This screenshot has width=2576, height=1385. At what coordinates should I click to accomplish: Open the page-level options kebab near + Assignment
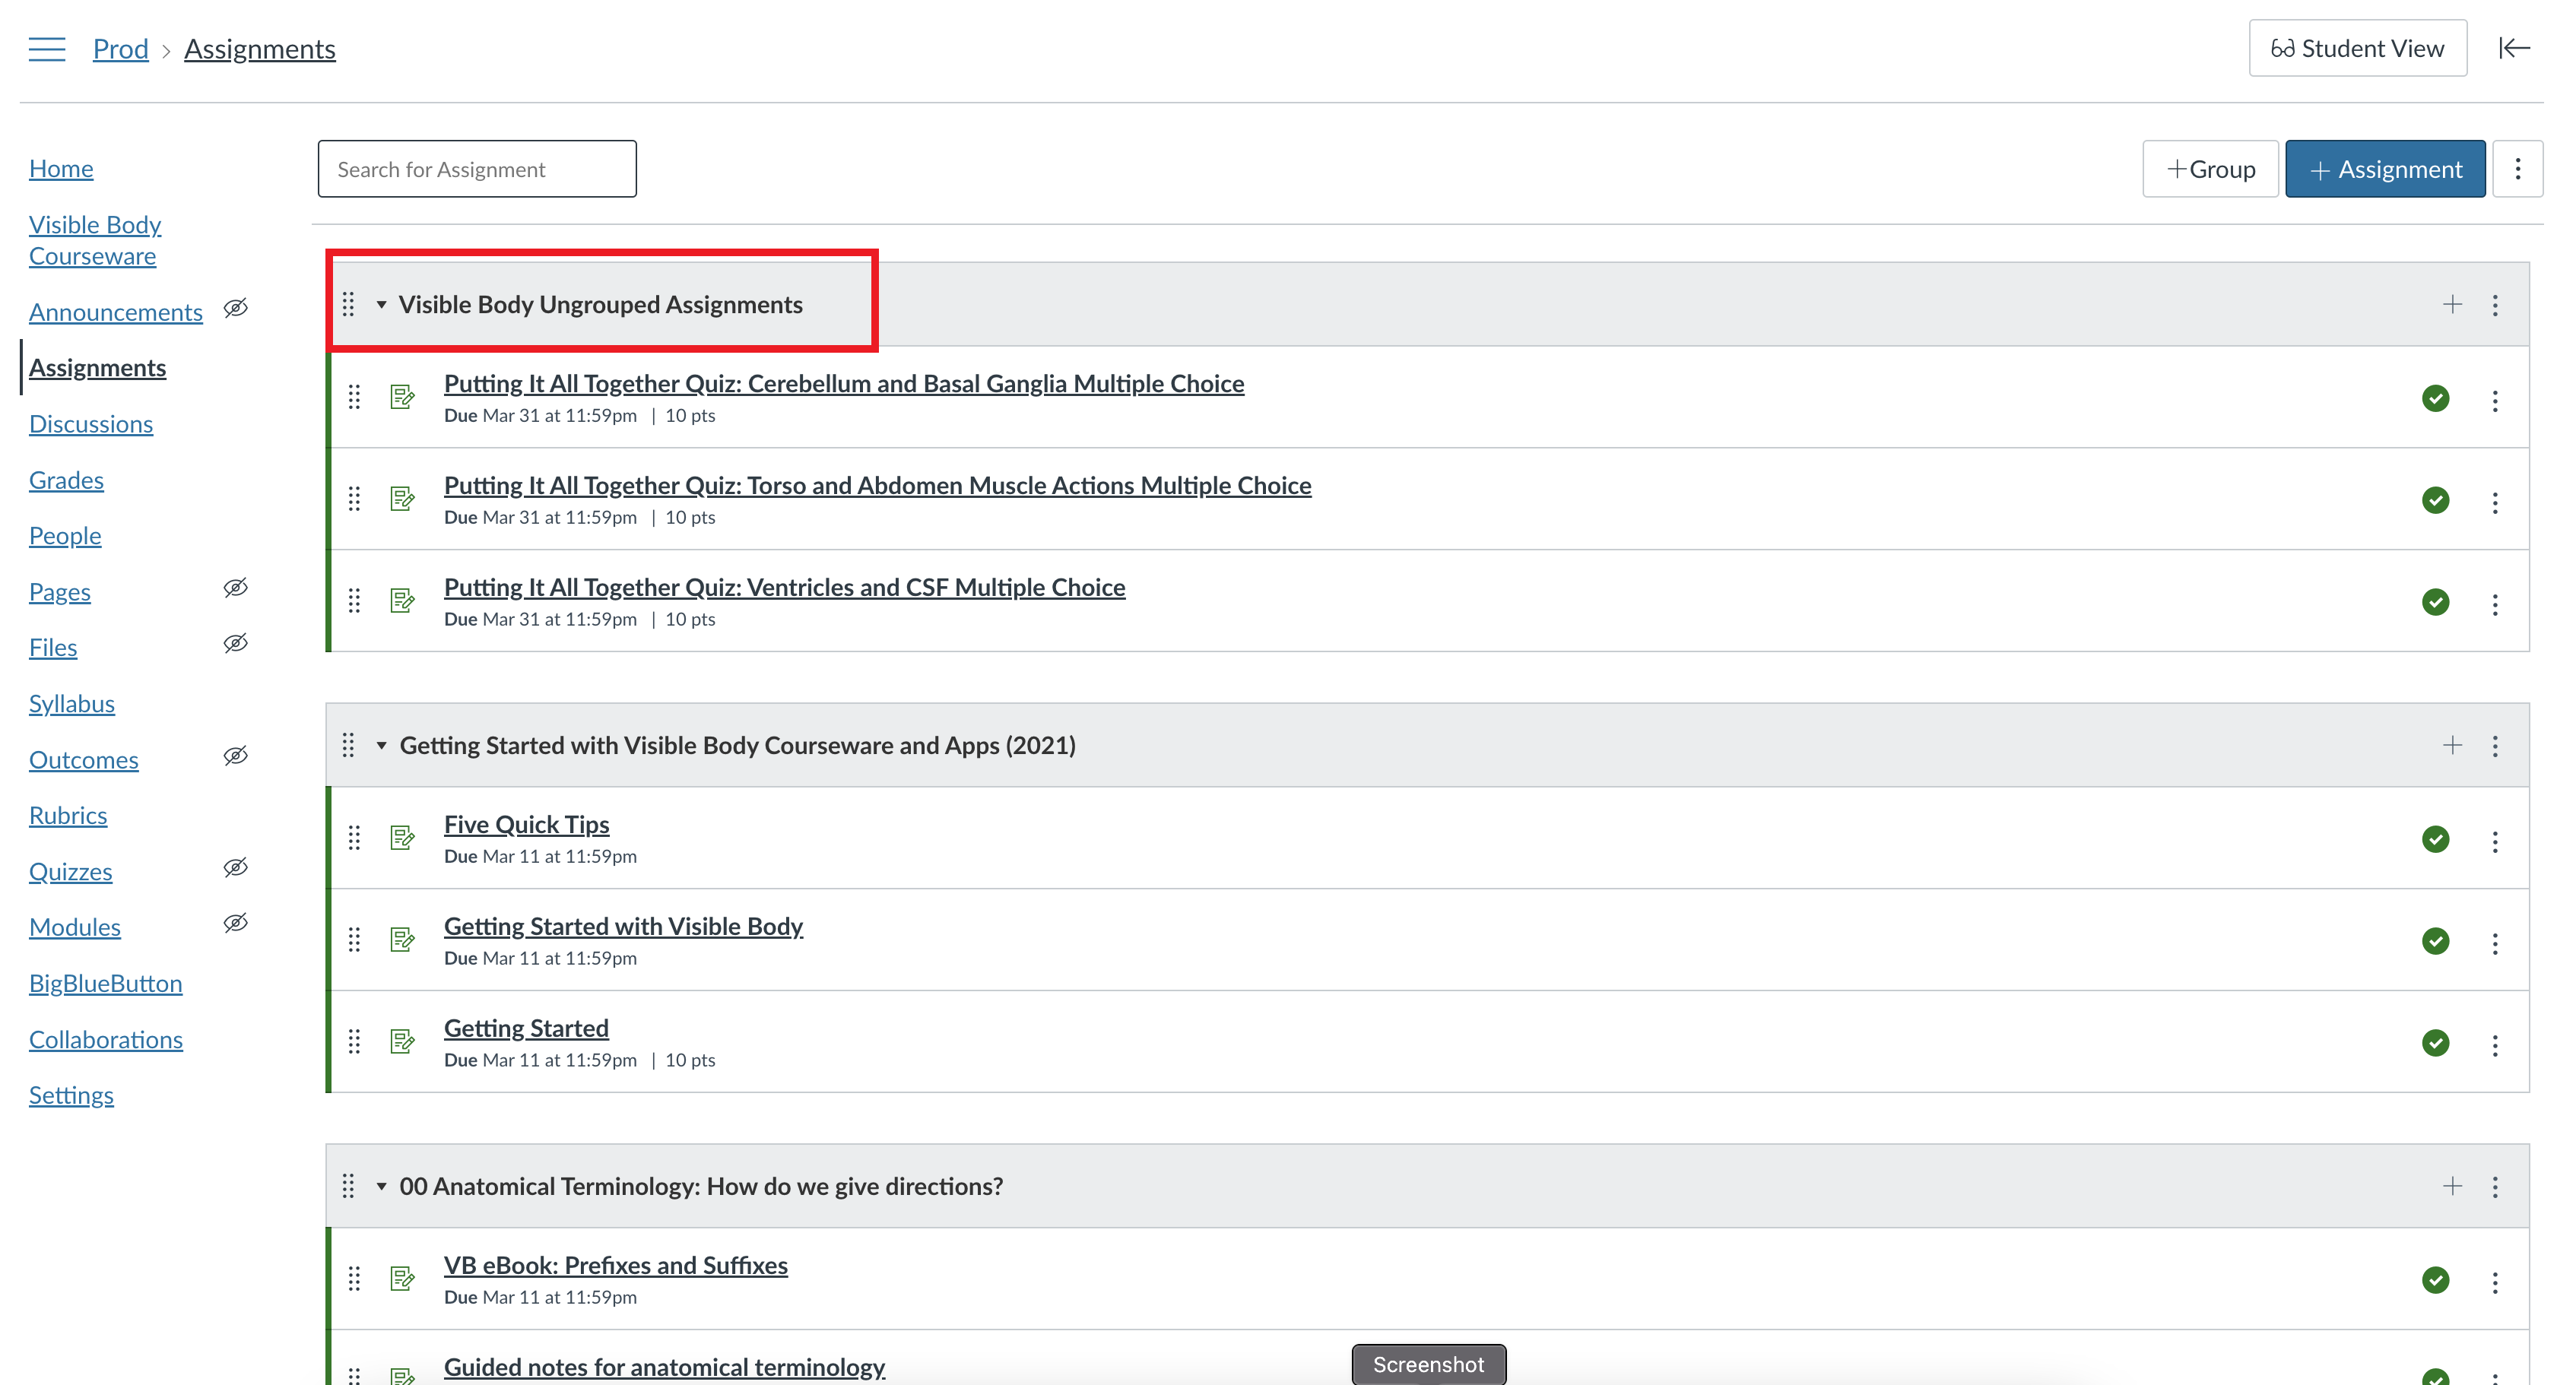(x=2519, y=168)
